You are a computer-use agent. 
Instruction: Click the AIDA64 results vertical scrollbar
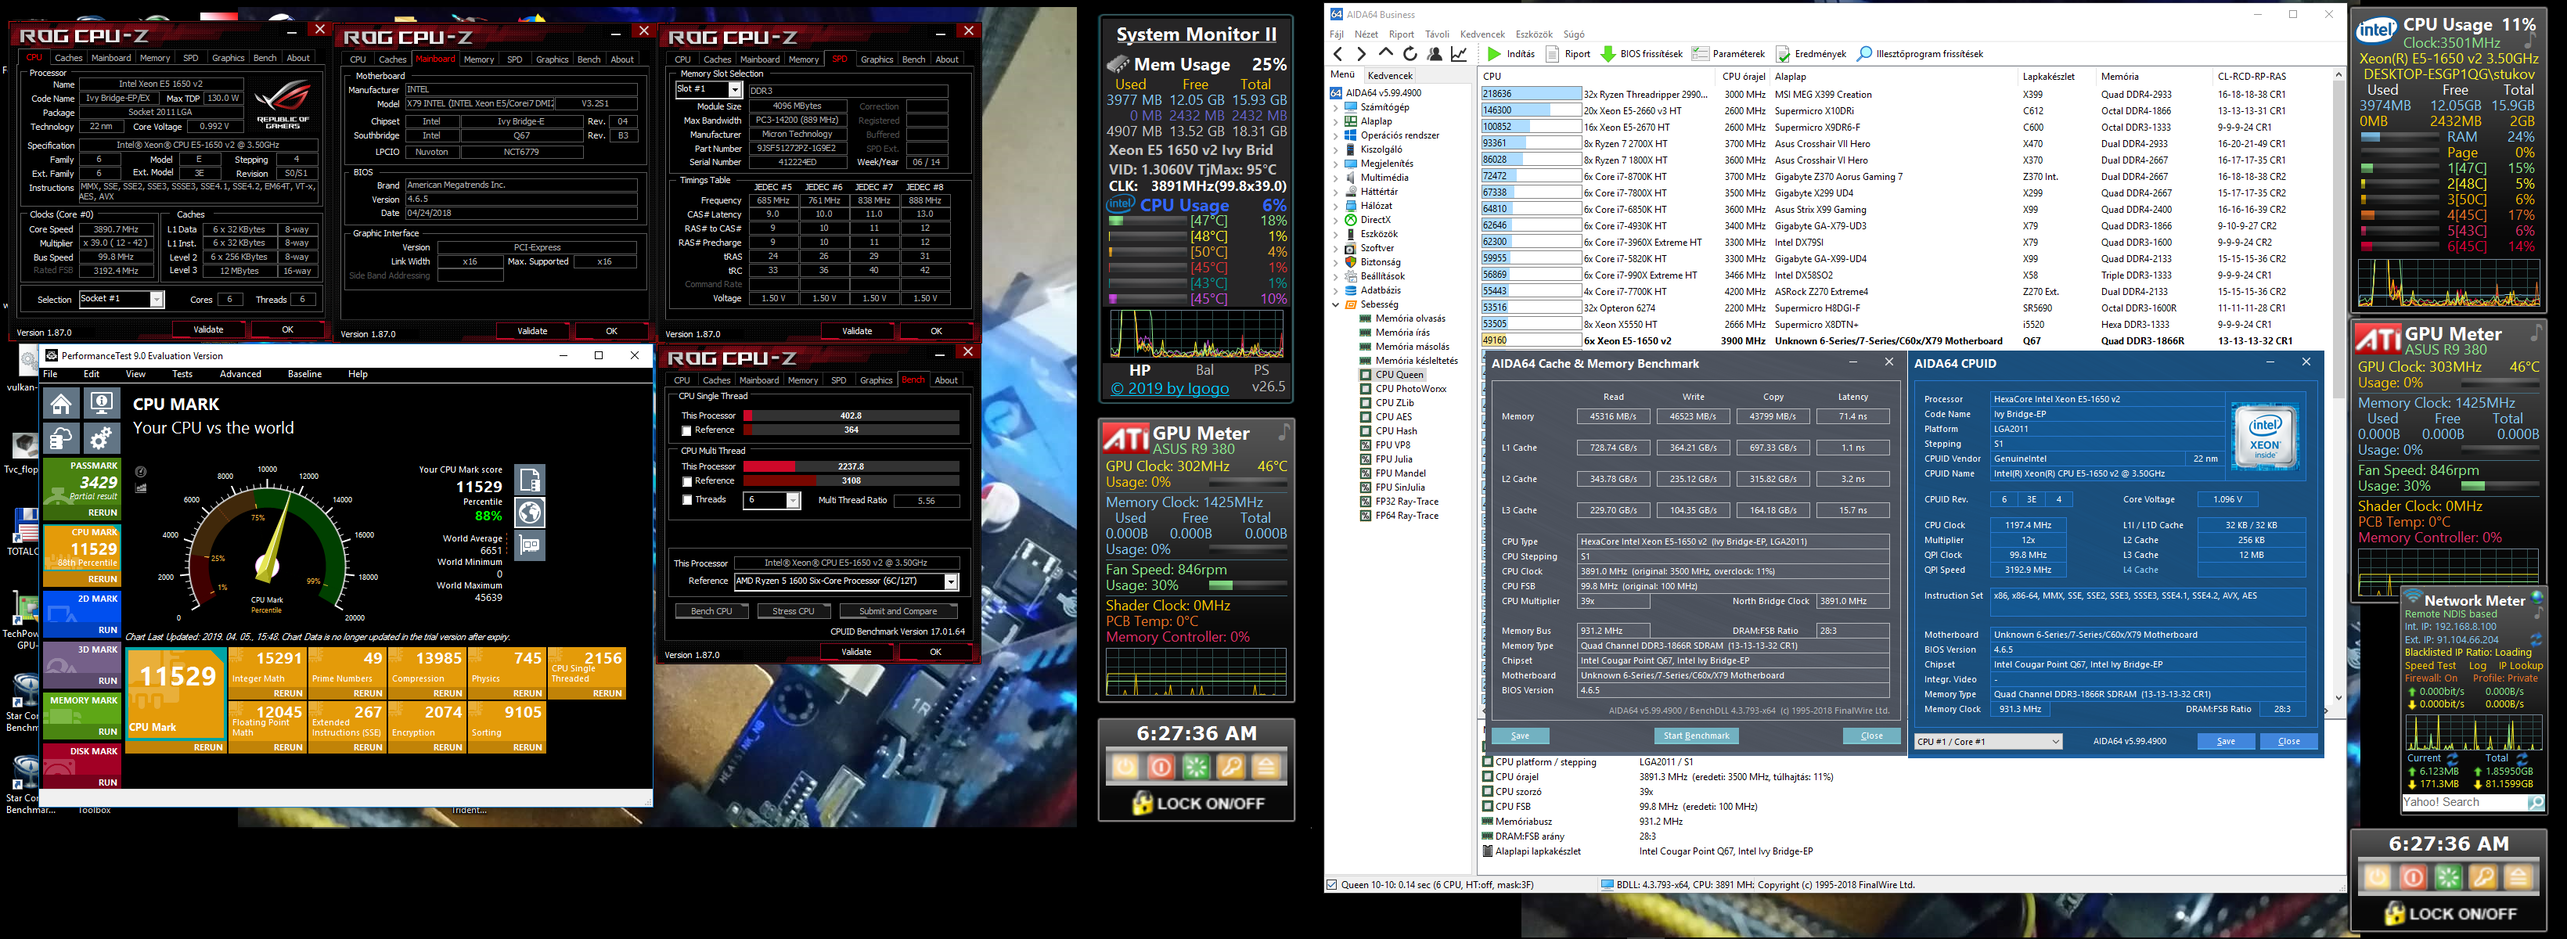2338,386
